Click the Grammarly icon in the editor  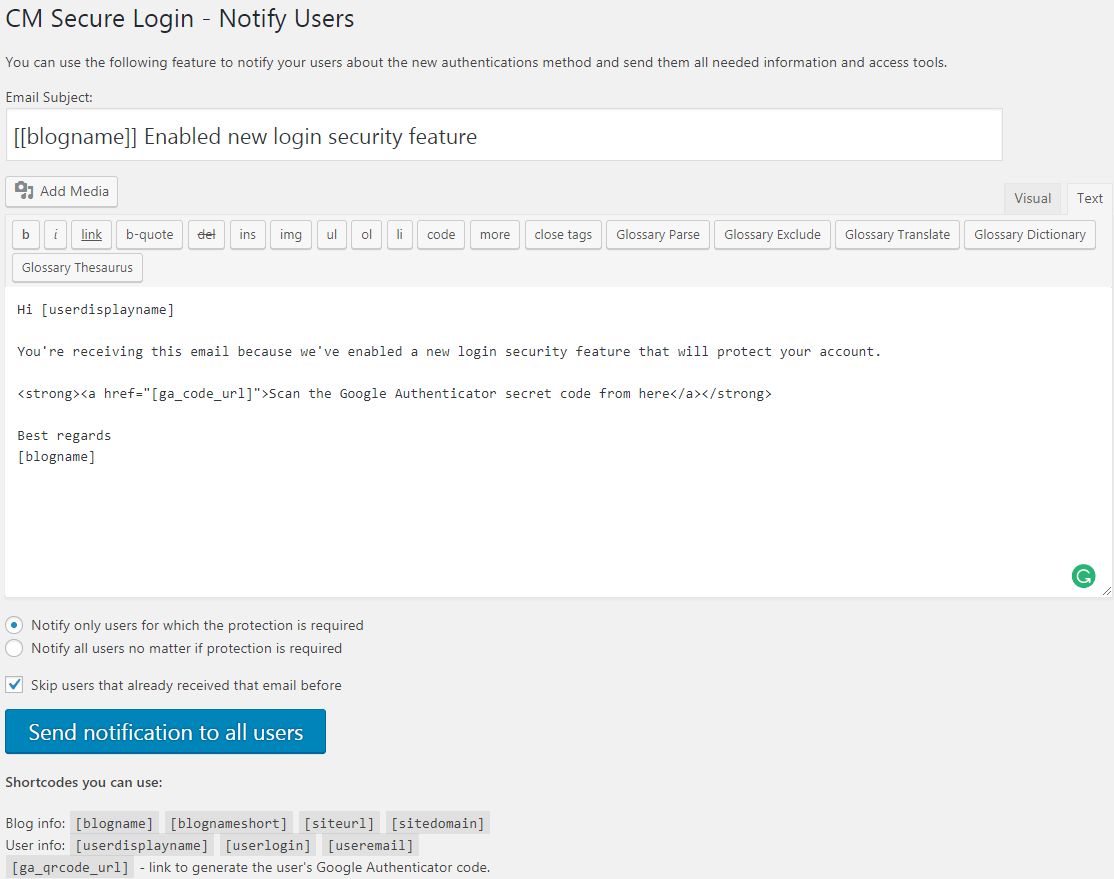[x=1083, y=575]
